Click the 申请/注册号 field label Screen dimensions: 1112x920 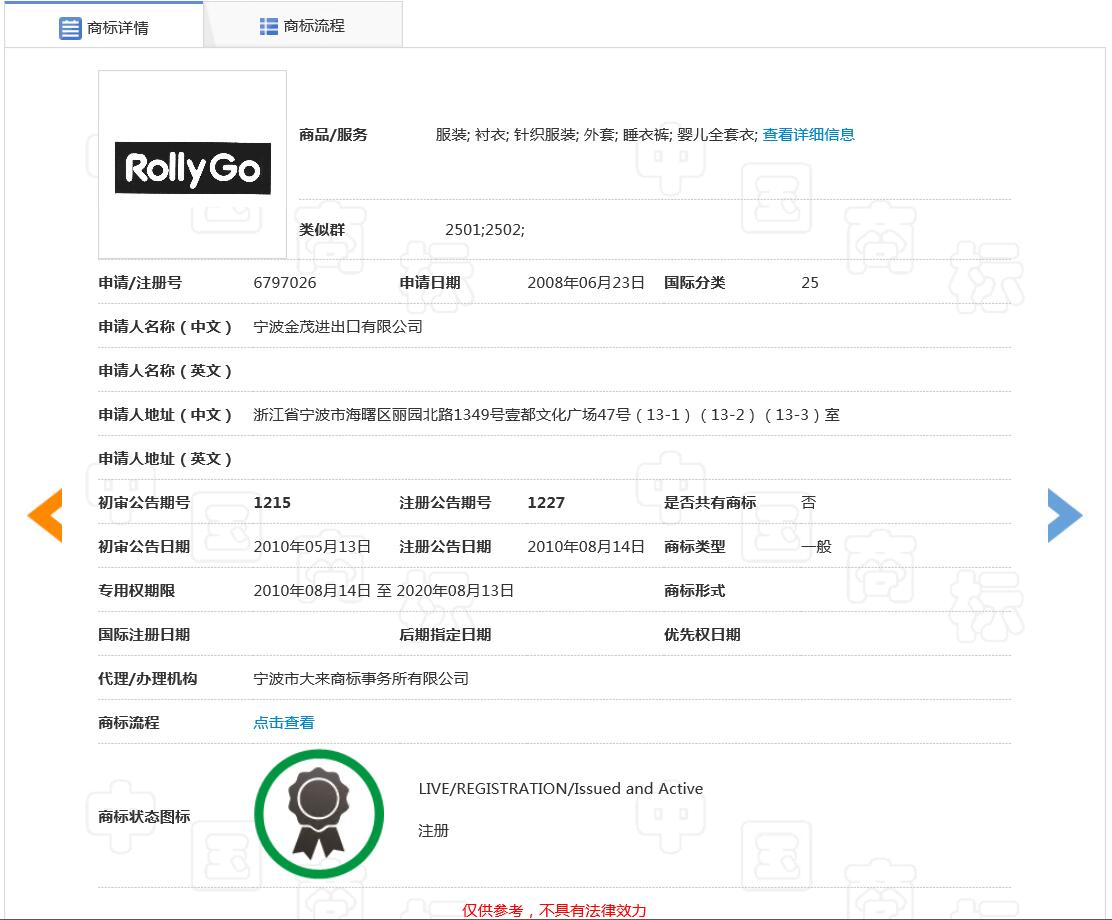click(140, 283)
